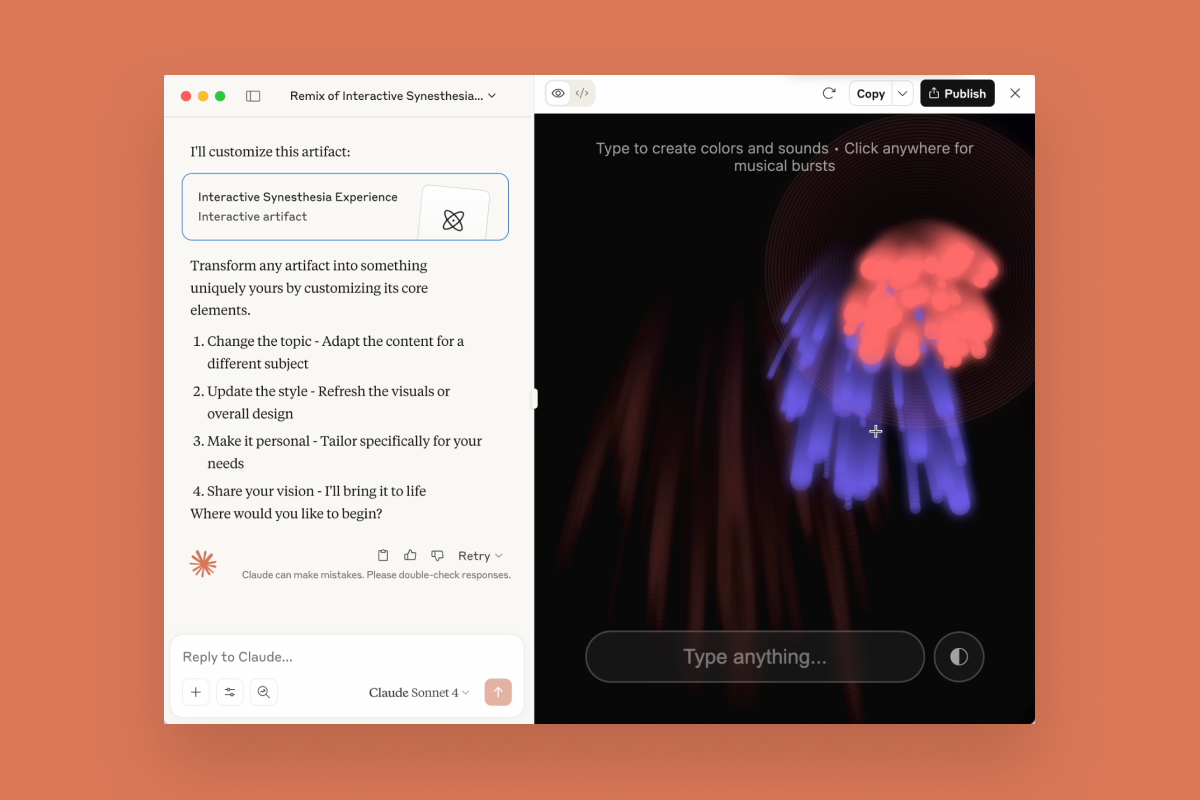Viewport: 1200px width, 800px height.
Task: Close the artifact panel
Action: [x=1015, y=93]
